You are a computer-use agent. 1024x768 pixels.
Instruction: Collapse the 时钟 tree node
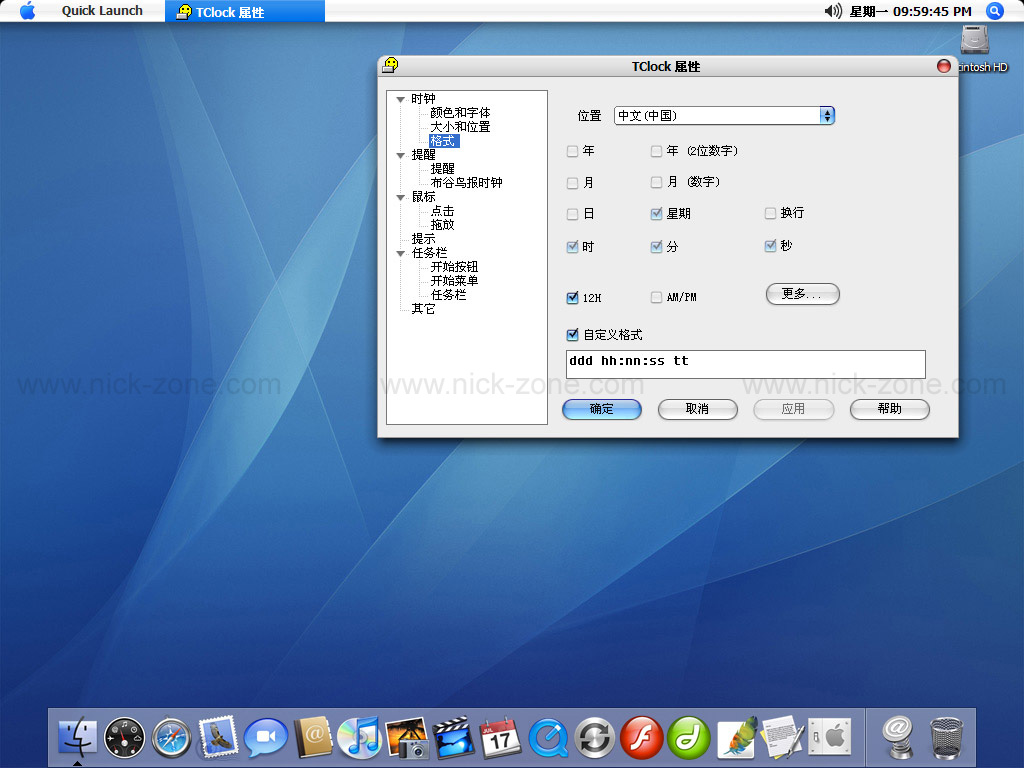(400, 100)
